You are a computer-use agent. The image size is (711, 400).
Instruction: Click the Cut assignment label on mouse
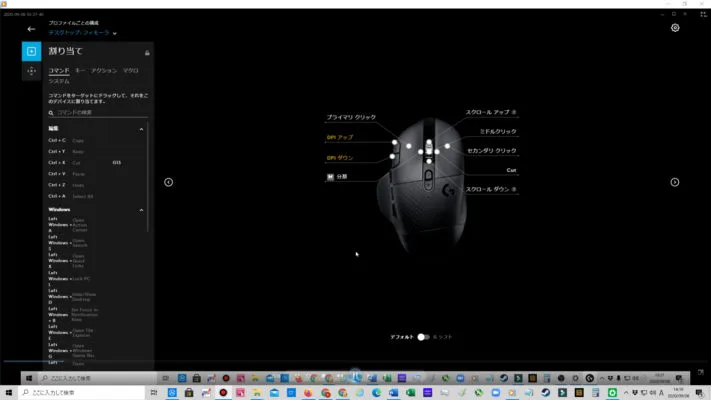(511, 170)
